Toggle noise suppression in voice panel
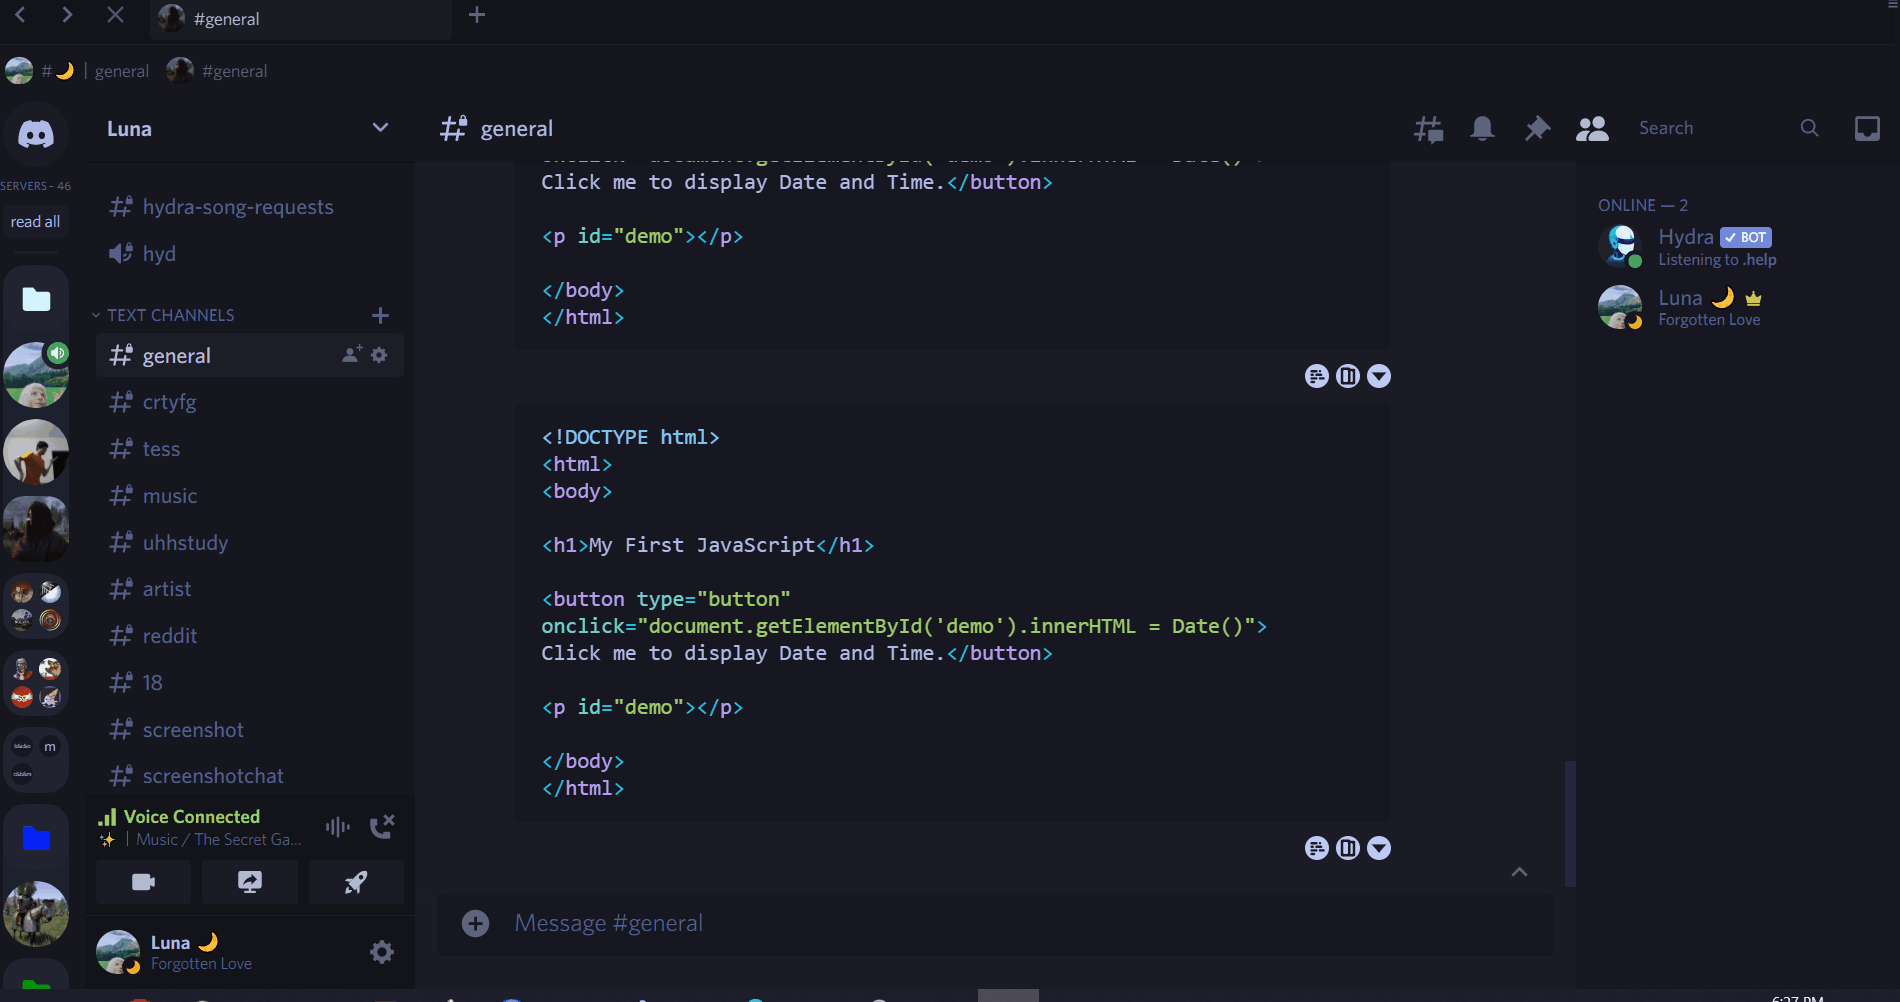This screenshot has height=1002, width=1900. click(337, 826)
